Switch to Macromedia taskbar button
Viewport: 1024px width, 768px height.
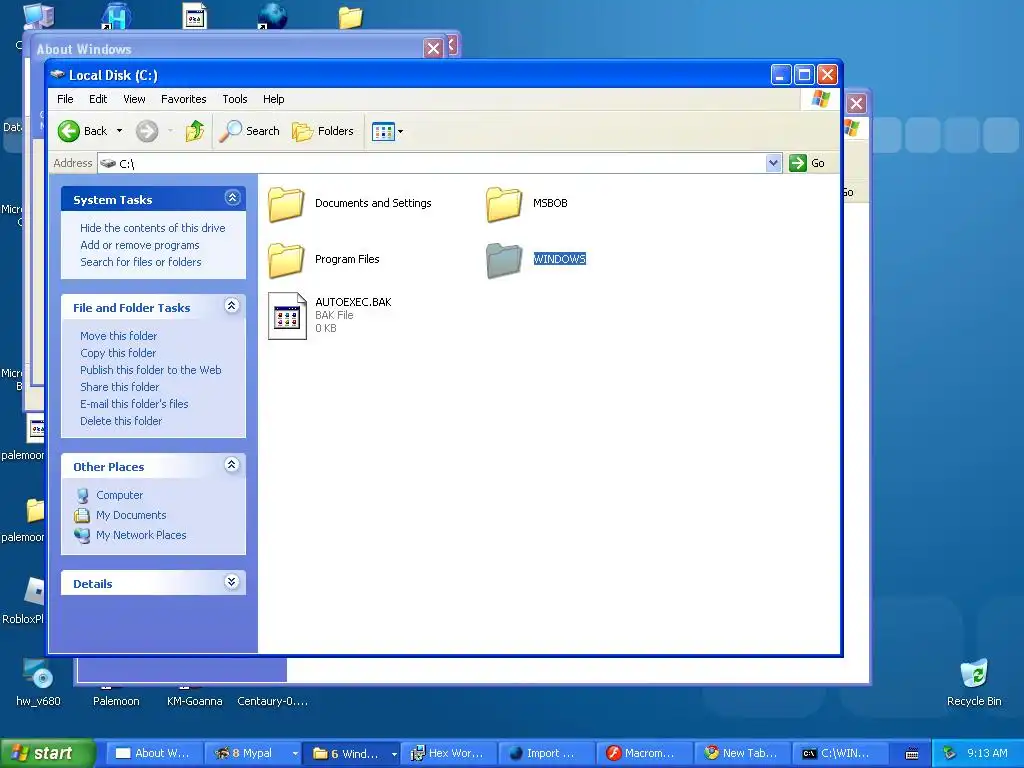coord(644,754)
